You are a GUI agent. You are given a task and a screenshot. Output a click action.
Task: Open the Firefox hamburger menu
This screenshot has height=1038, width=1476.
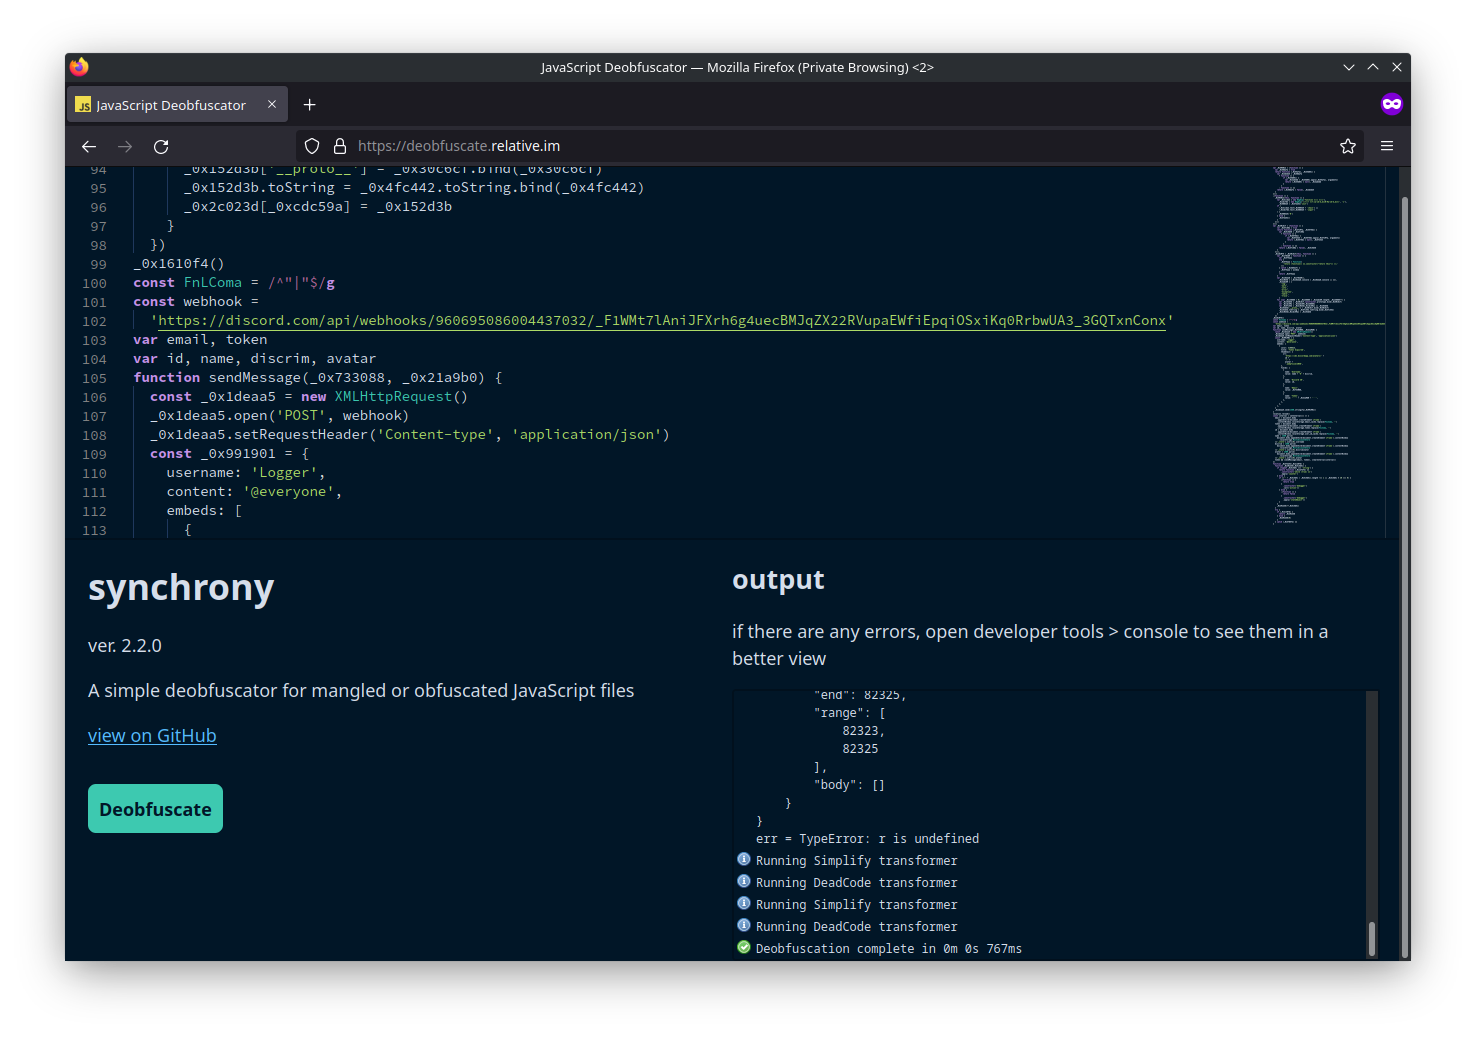click(x=1387, y=146)
